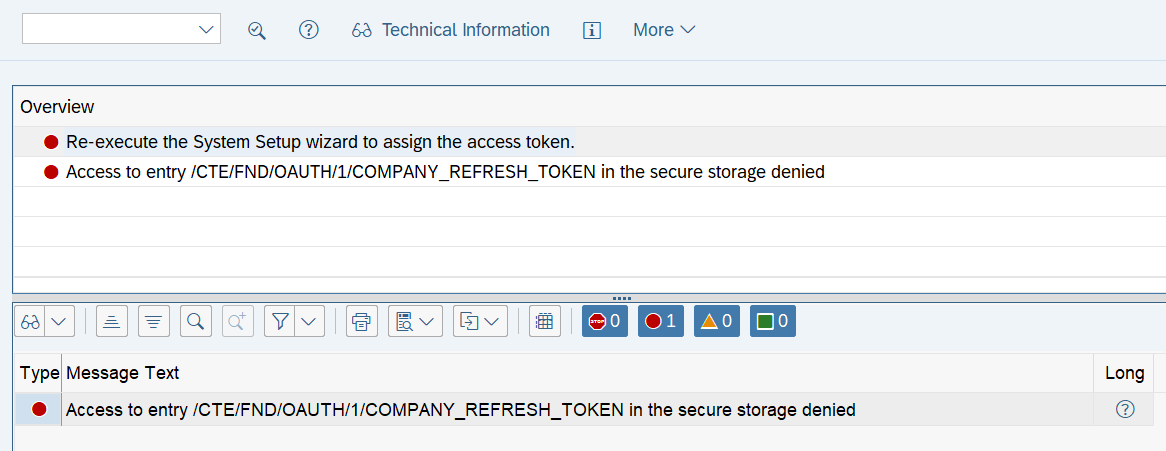Toggle the green success messages filter
Viewport: 1166px width, 451px height.
pyautogui.click(x=773, y=322)
